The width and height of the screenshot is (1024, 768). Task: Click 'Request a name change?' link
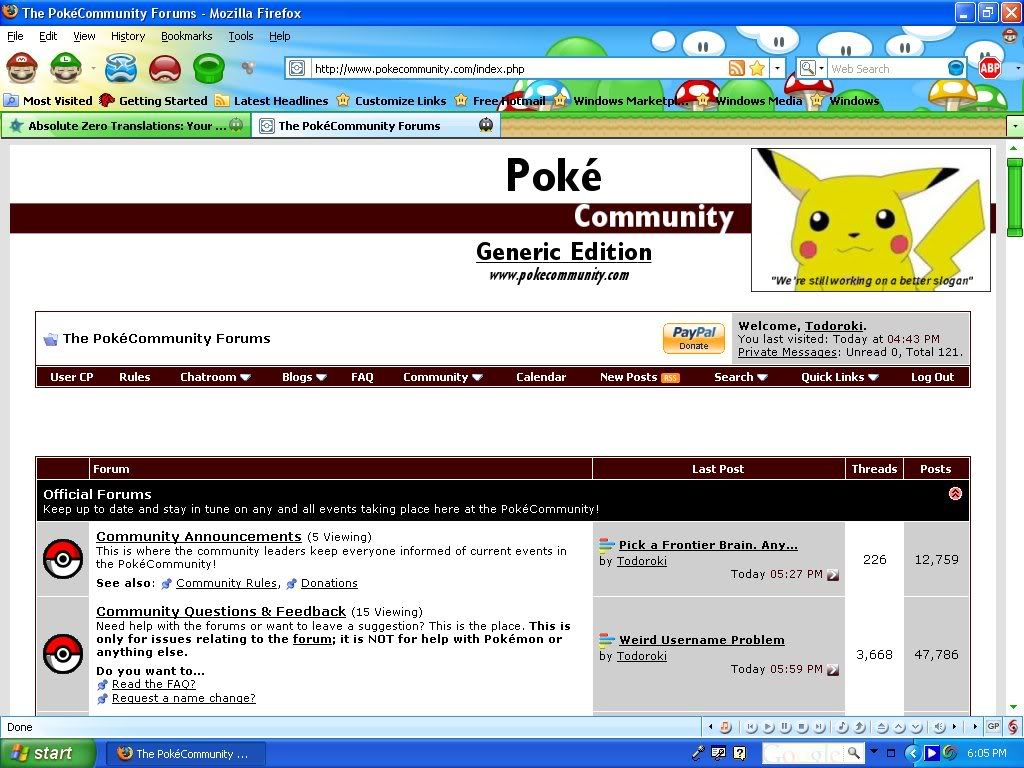pos(184,698)
